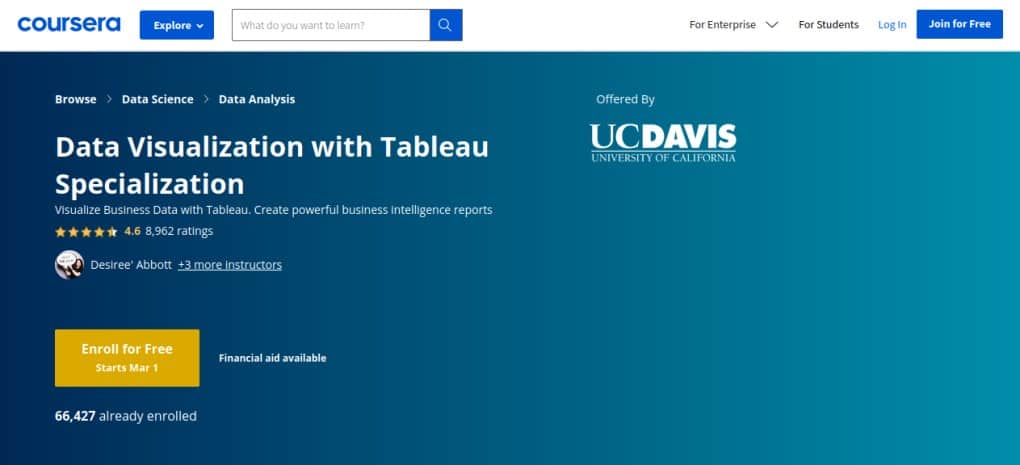Open the Data Science breadcrumb link
Screen dimensions: 1020x465
click(157, 100)
